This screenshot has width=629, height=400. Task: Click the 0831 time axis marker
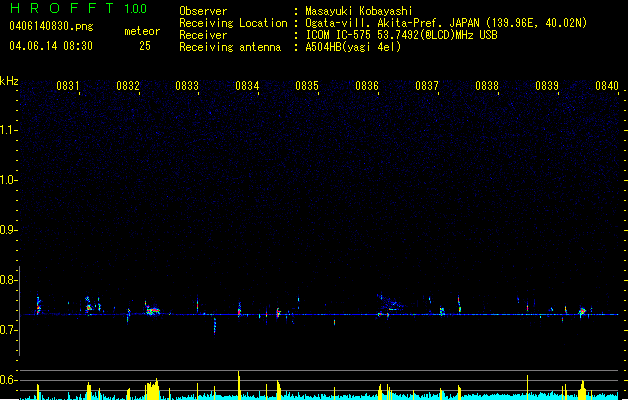pyautogui.click(x=67, y=86)
